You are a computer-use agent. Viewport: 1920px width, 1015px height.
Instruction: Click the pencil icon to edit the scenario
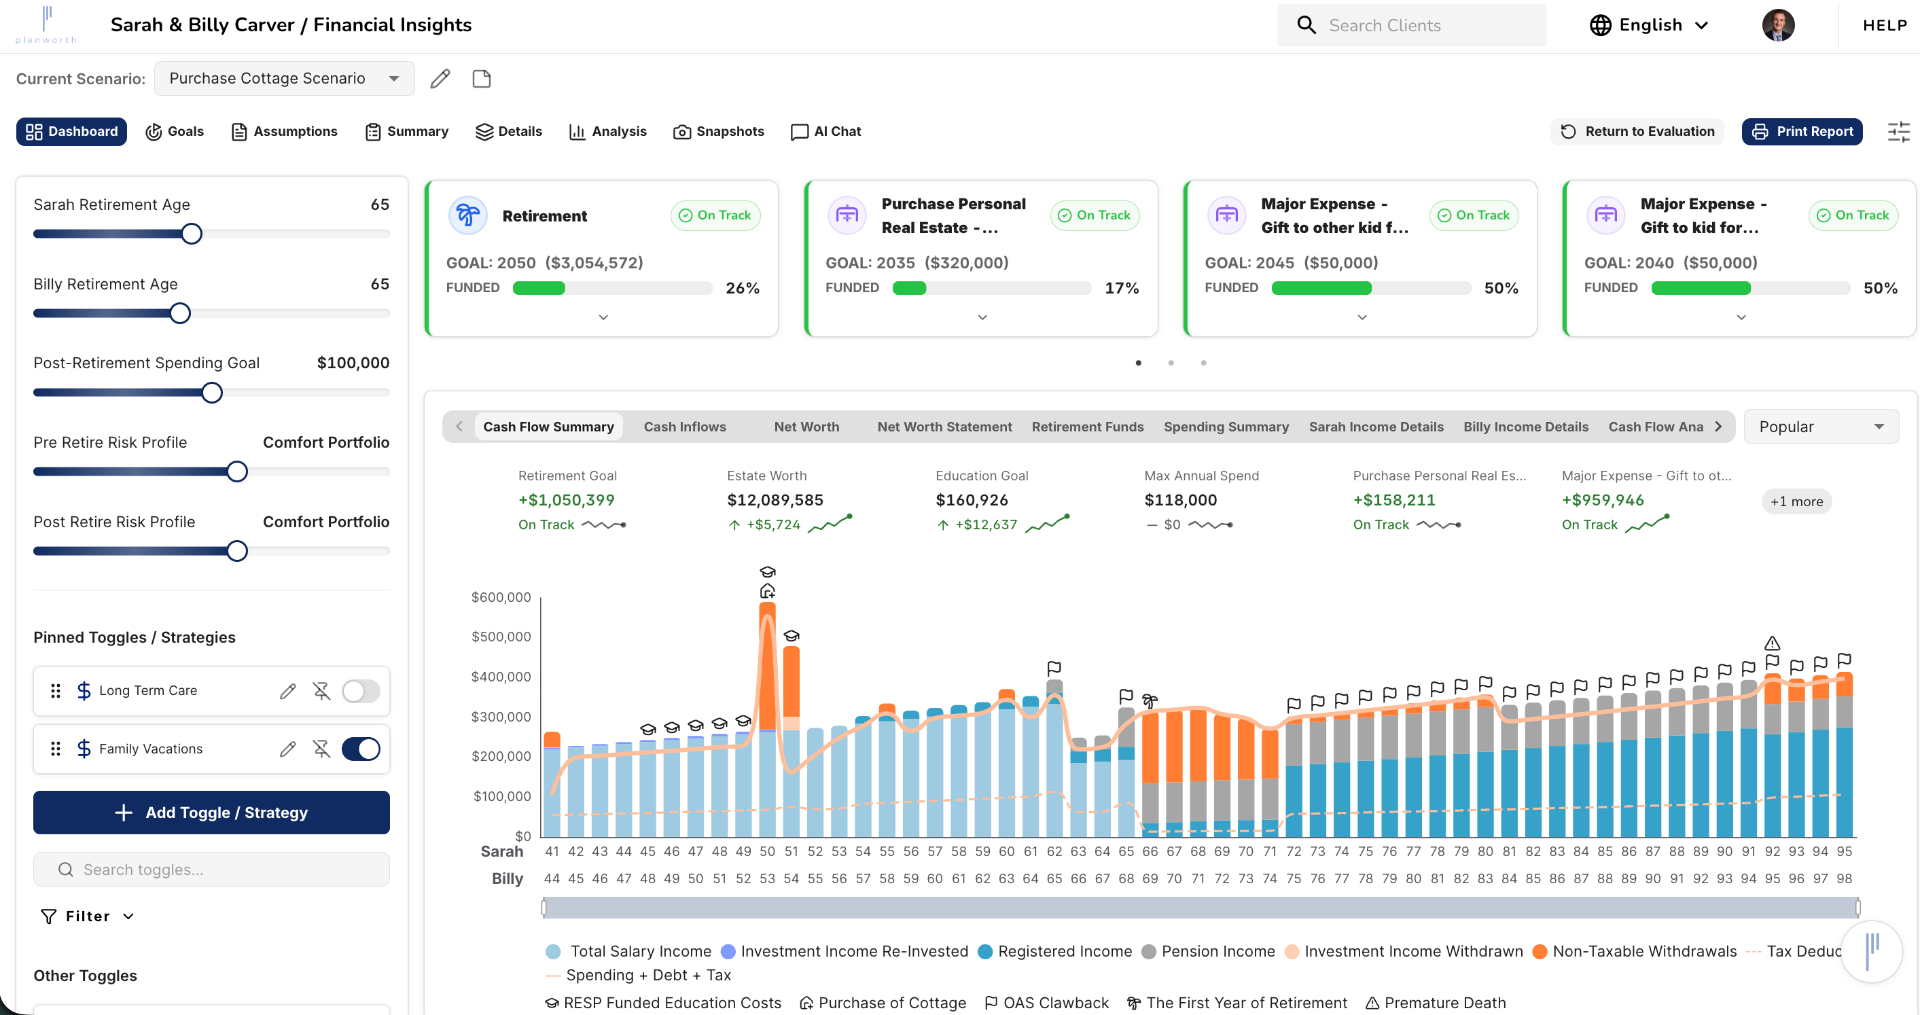click(x=440, y=79)
